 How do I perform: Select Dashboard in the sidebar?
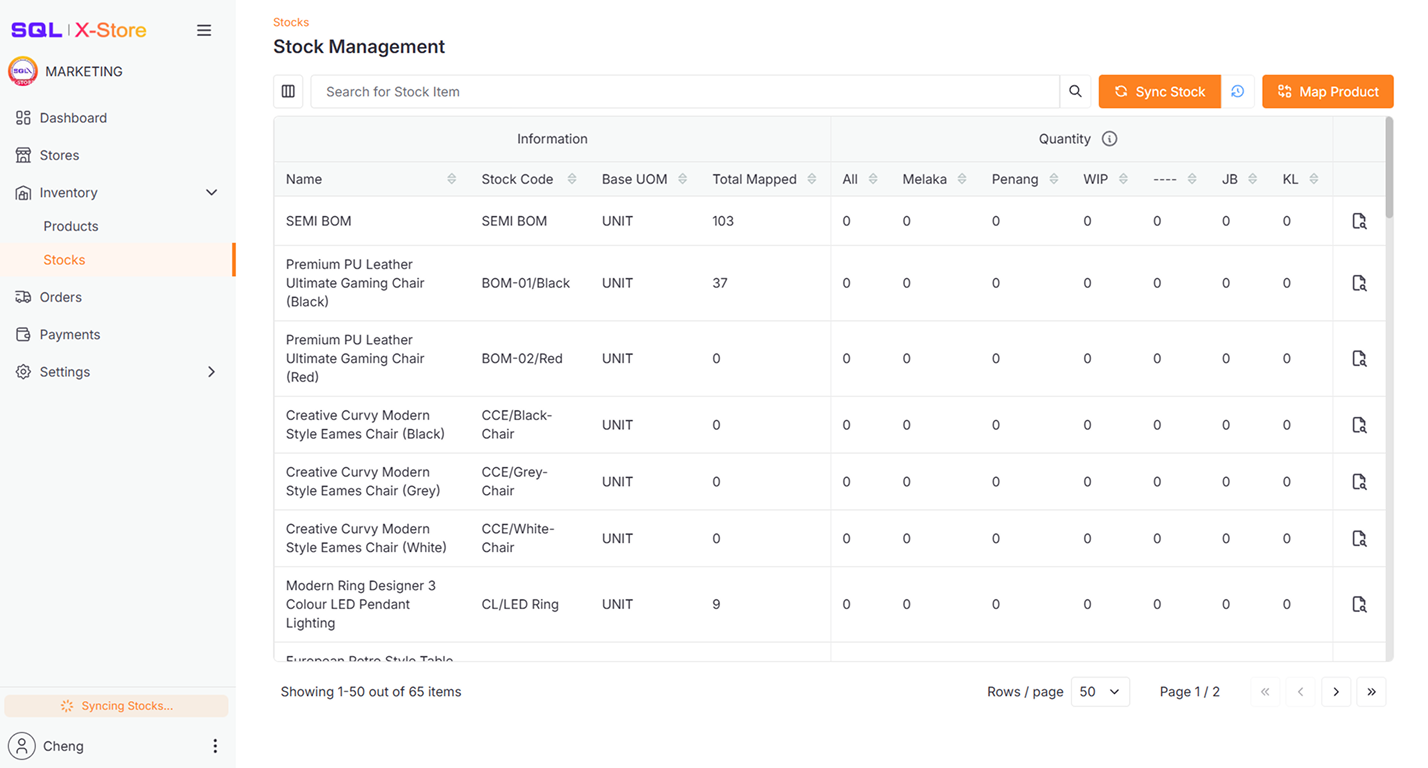pos(72,117)
